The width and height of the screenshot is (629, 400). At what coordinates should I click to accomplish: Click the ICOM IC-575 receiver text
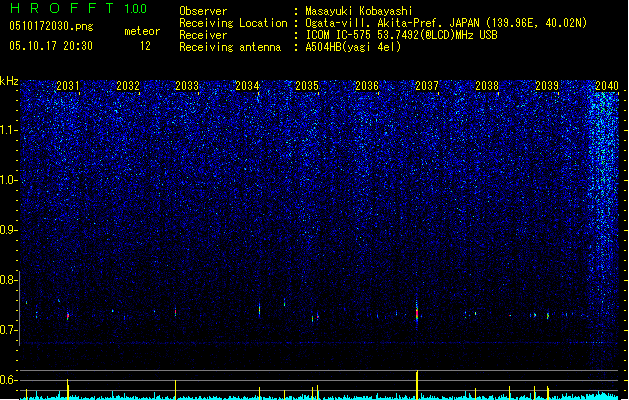[401, 35]
